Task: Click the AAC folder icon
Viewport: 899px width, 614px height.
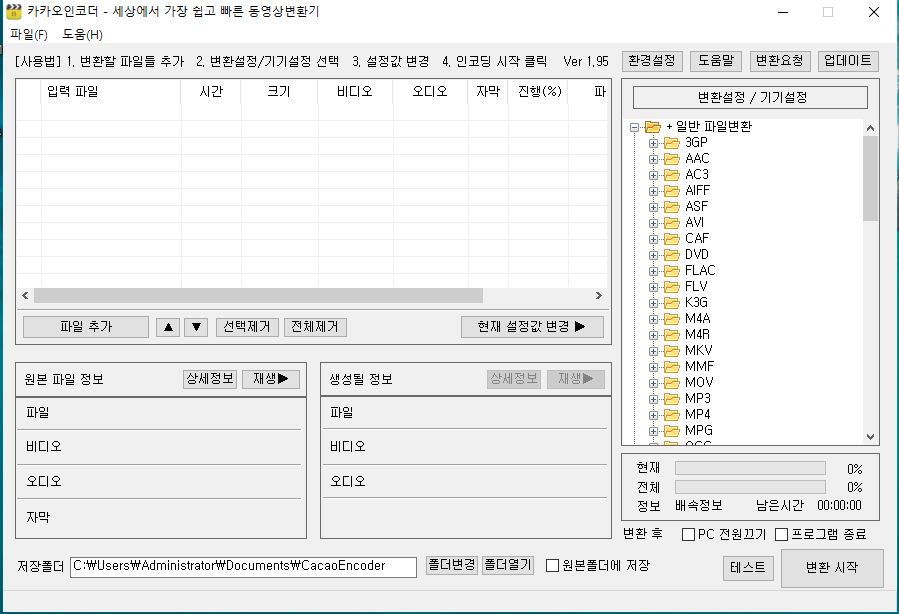Action: pos(671,159)
